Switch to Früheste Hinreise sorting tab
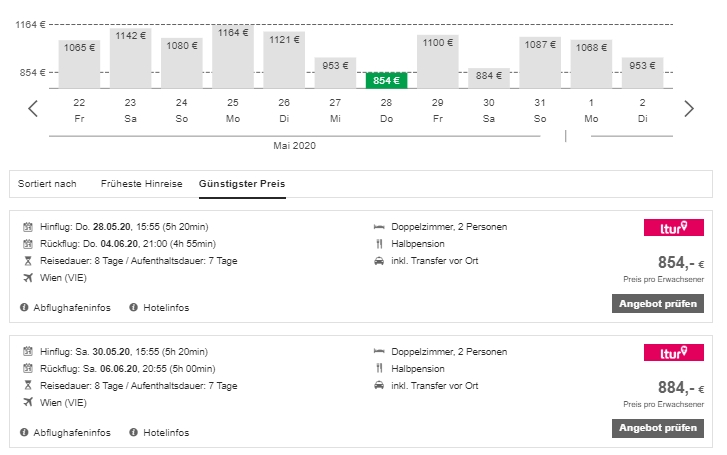 pyautogui.click(x=141, y=184)
